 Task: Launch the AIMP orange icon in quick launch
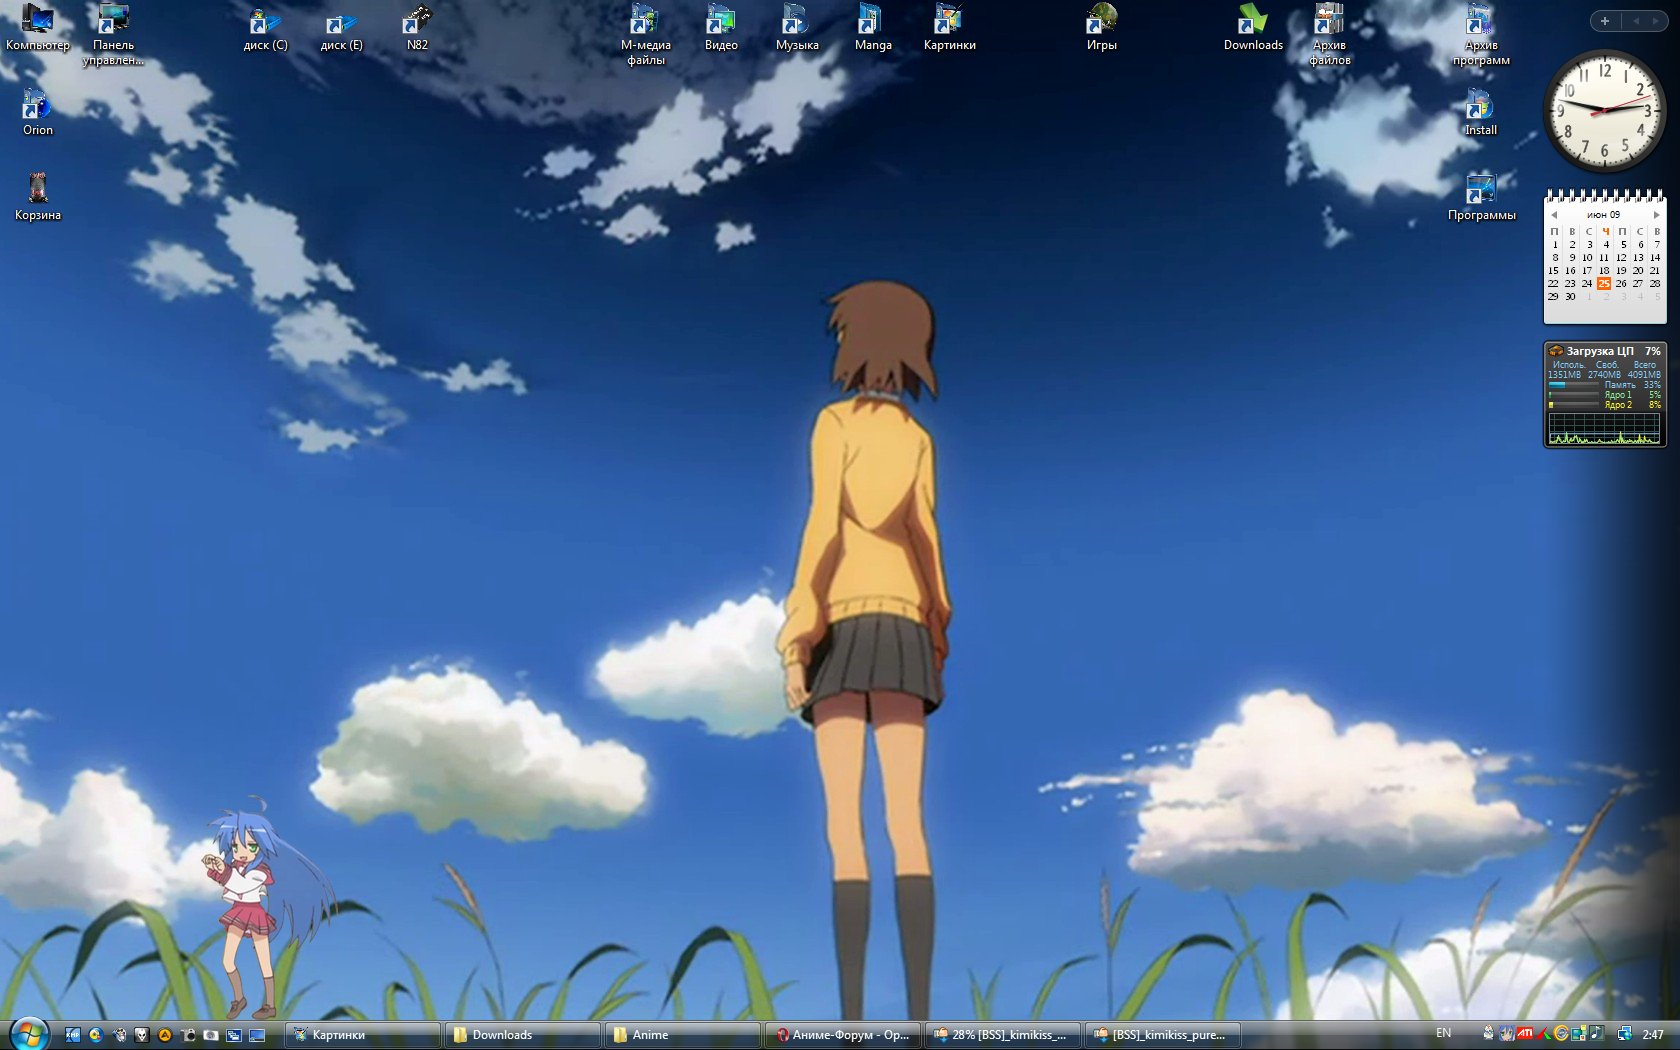coord(165,1035)
